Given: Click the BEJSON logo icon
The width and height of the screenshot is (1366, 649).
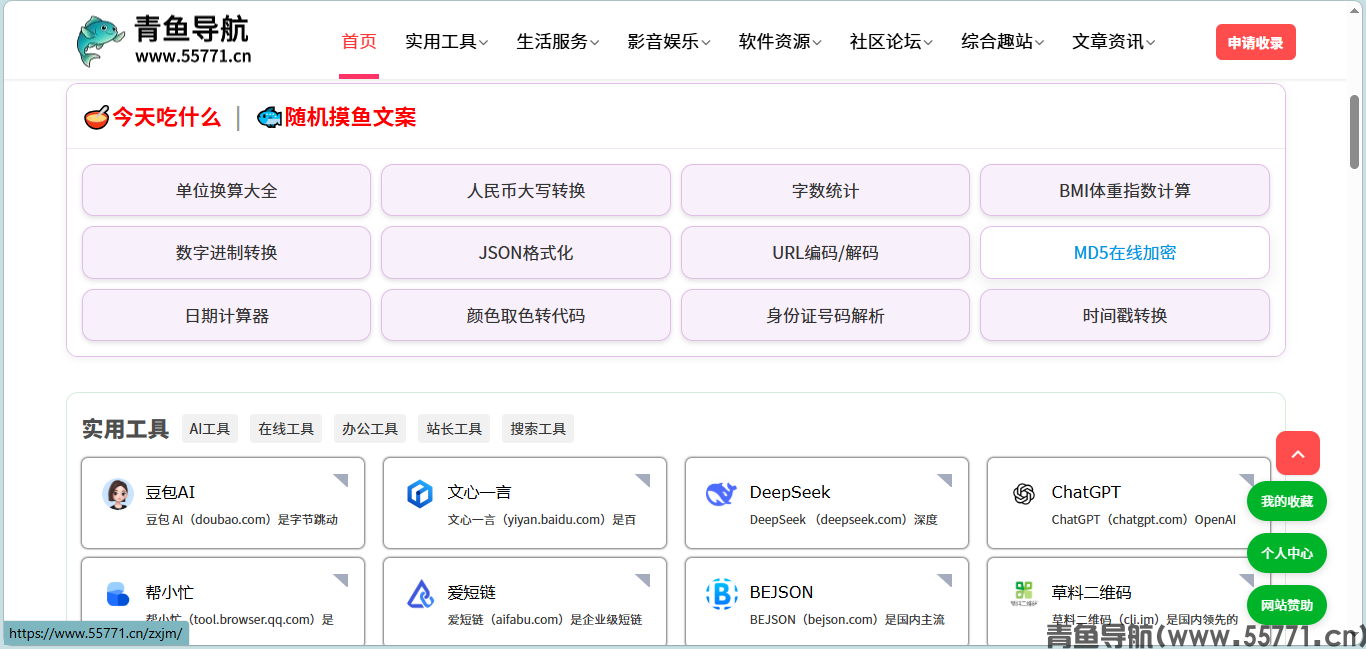Looking at the screenshot, I should pyautogui.click(x=721, y=594).
